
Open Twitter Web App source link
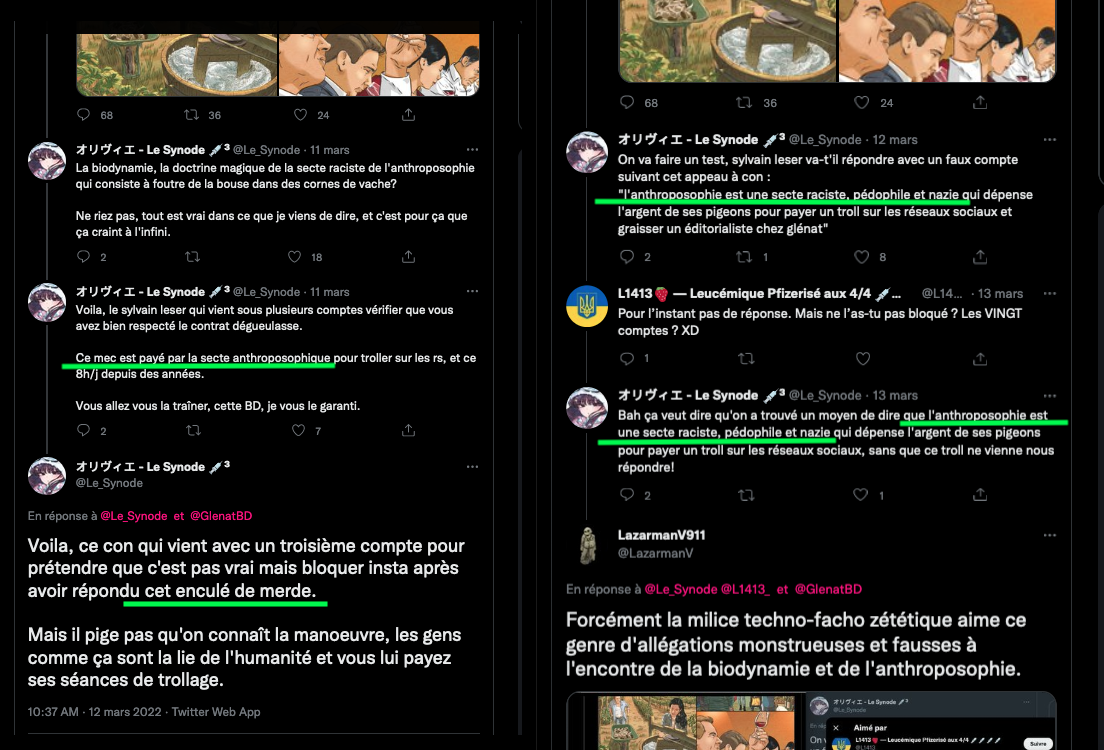click(216, 711)
